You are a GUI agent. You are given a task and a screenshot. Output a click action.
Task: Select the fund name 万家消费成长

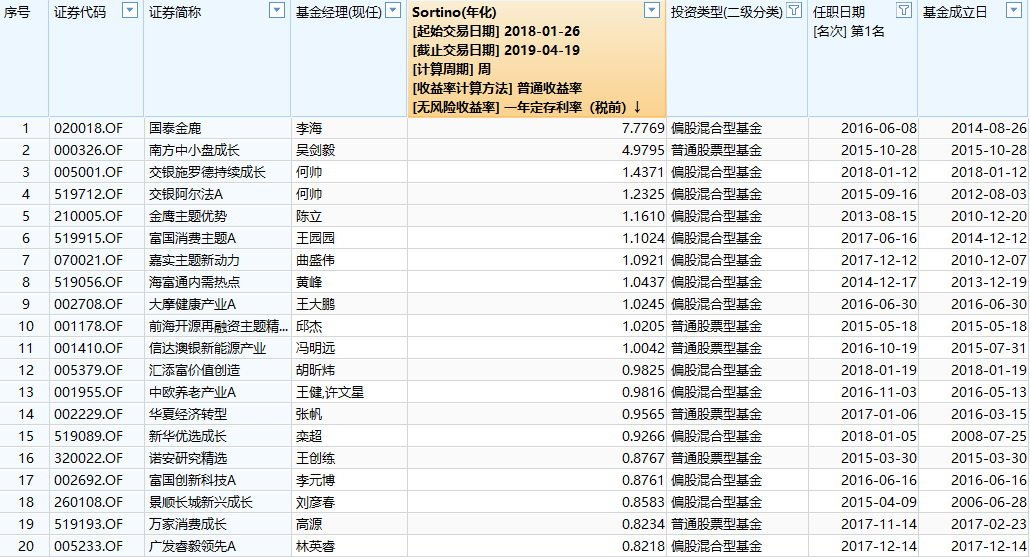[187, 524]
